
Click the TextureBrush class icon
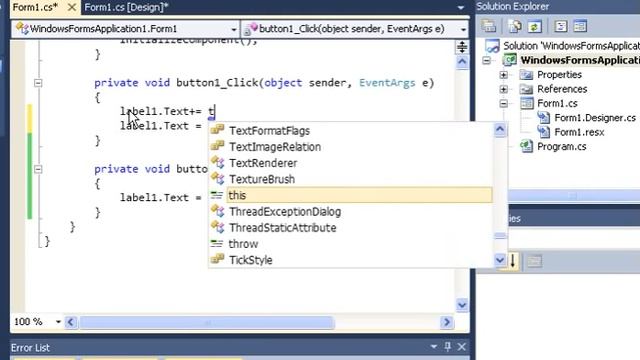pyautogui.click(x=217, y=178)
